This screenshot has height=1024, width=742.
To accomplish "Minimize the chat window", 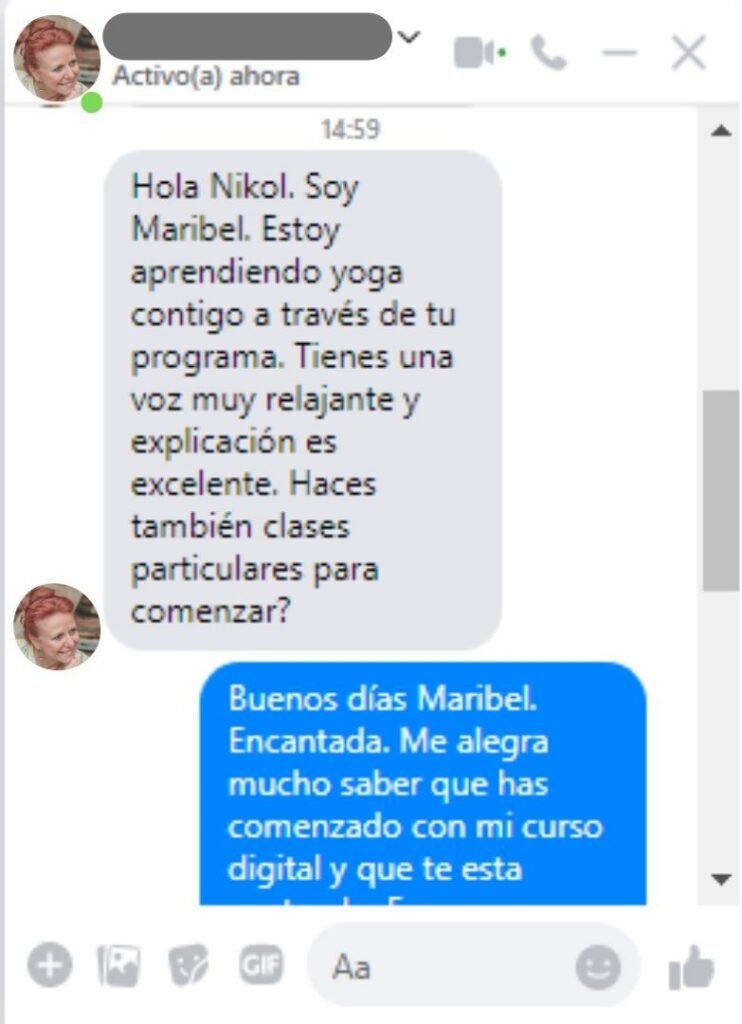I will (x=619, y=52).
